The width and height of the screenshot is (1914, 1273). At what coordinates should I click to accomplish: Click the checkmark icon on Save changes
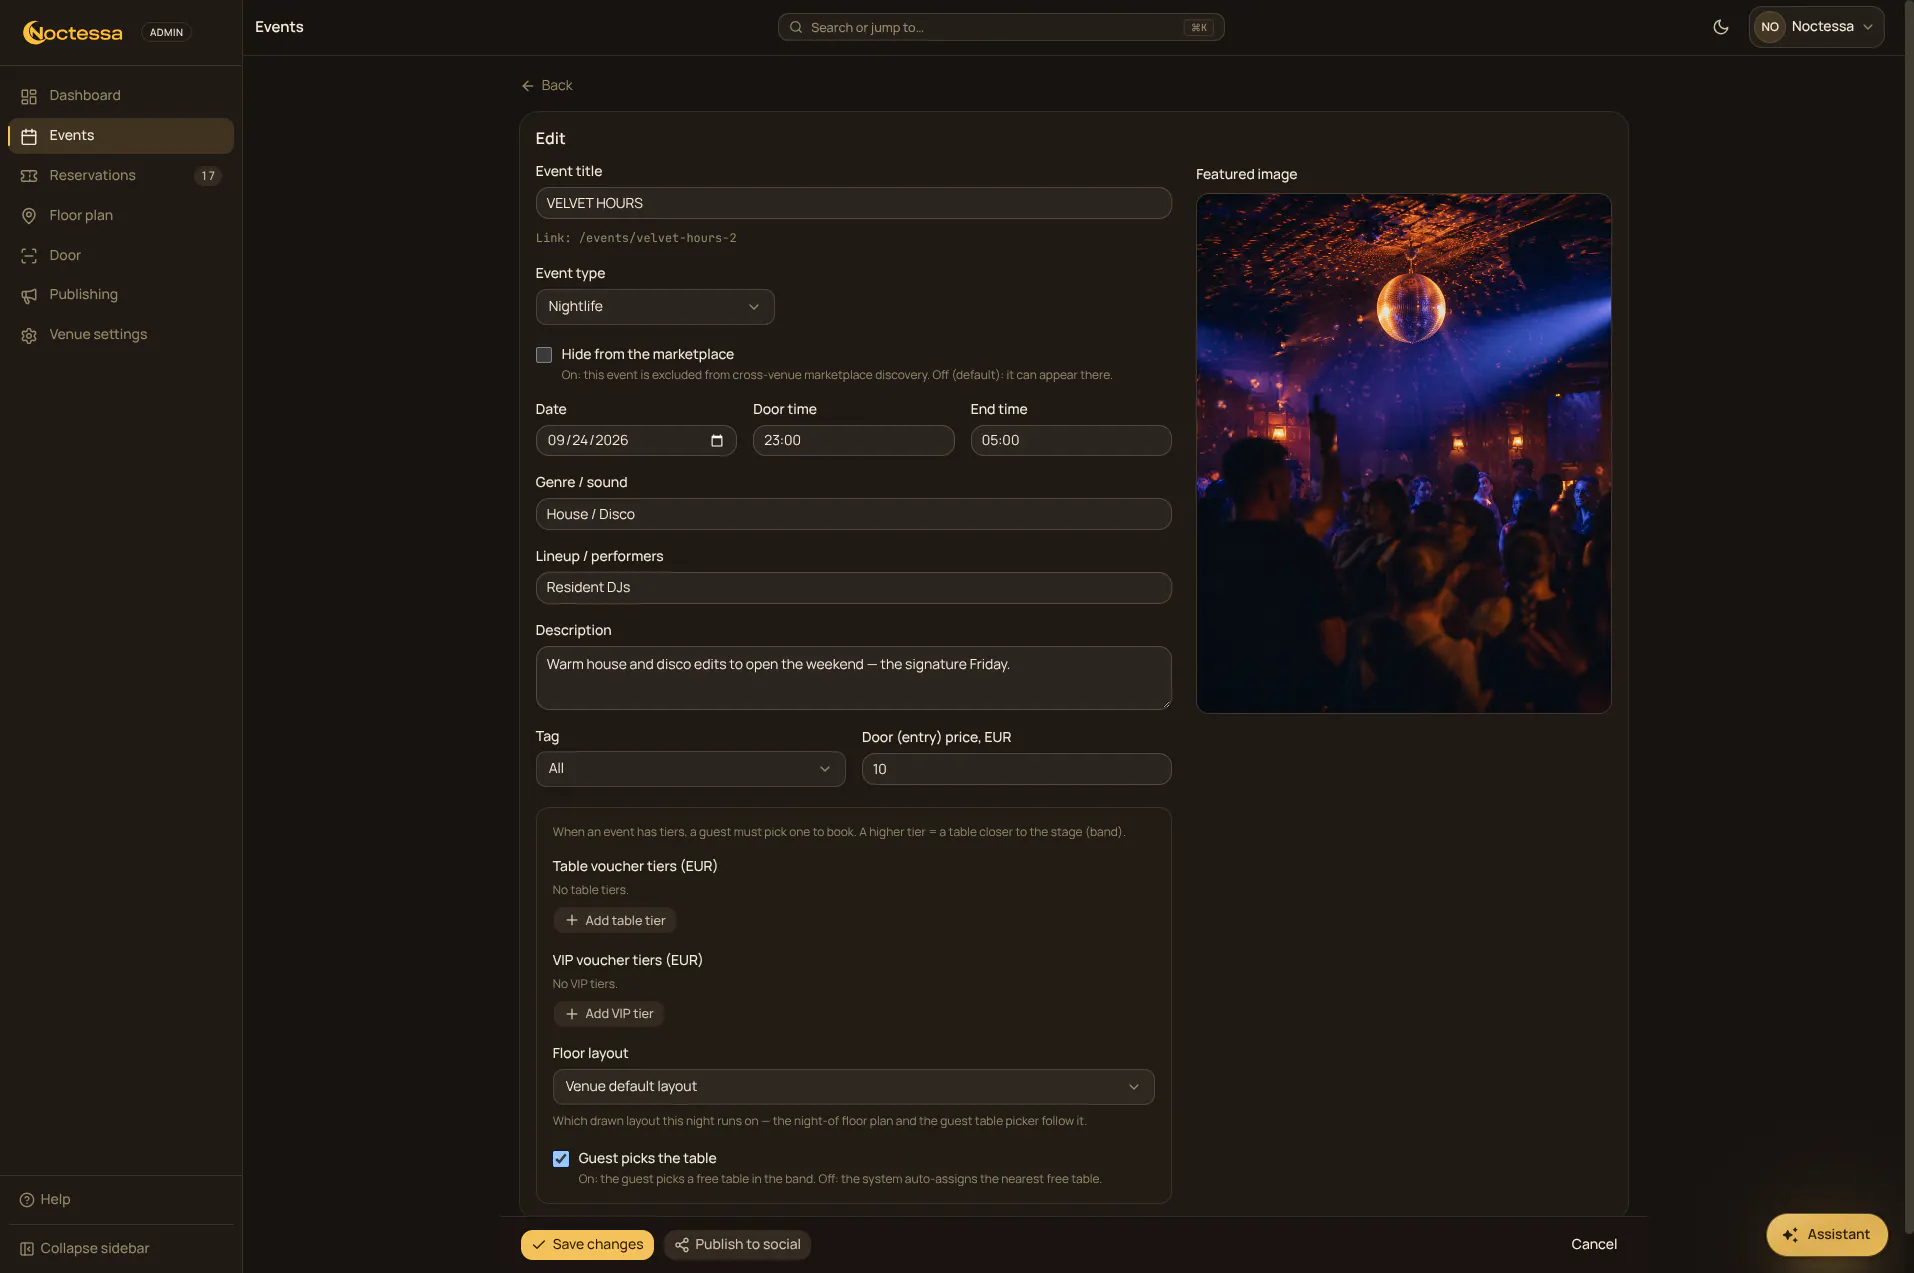tap(539, 1245)
